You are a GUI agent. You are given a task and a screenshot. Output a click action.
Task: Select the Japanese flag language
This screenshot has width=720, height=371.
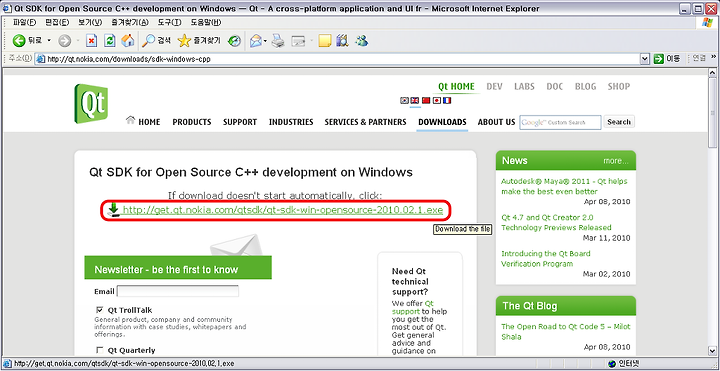437,100
